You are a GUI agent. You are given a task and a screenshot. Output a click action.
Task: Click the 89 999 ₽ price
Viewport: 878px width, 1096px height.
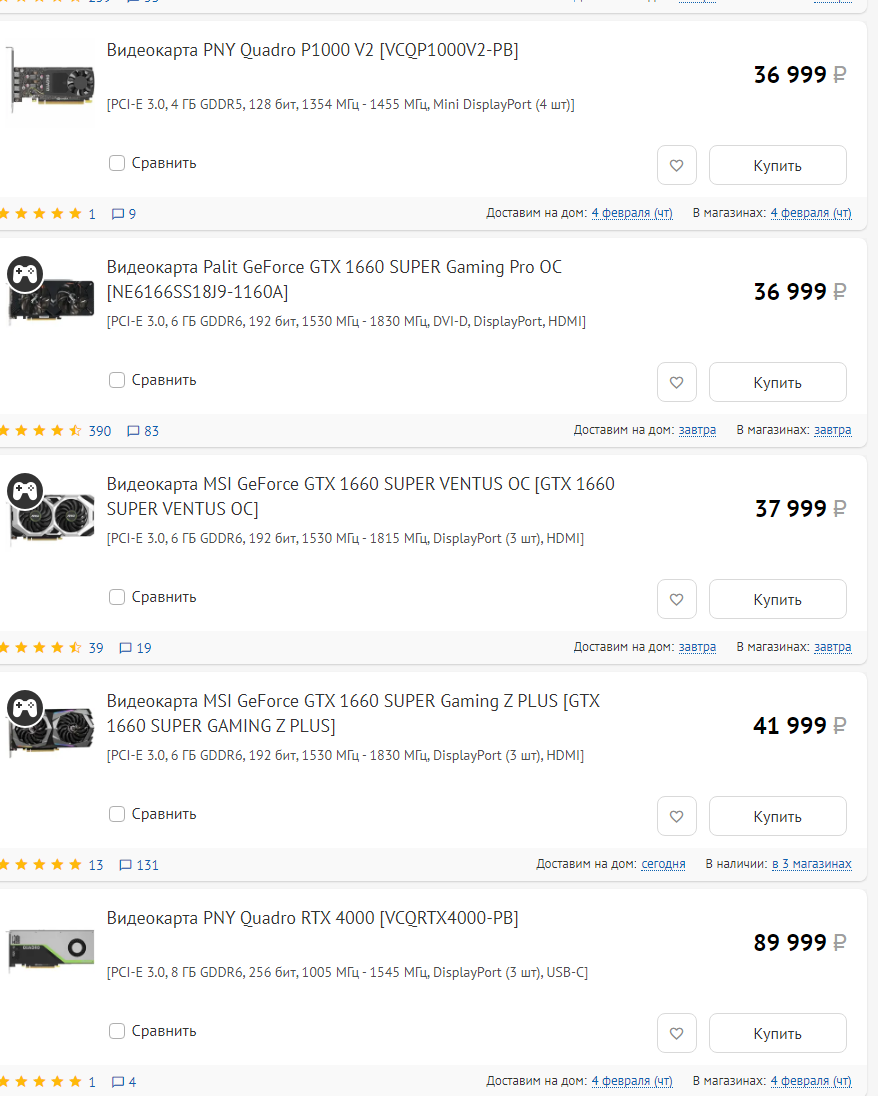[800, 943]
